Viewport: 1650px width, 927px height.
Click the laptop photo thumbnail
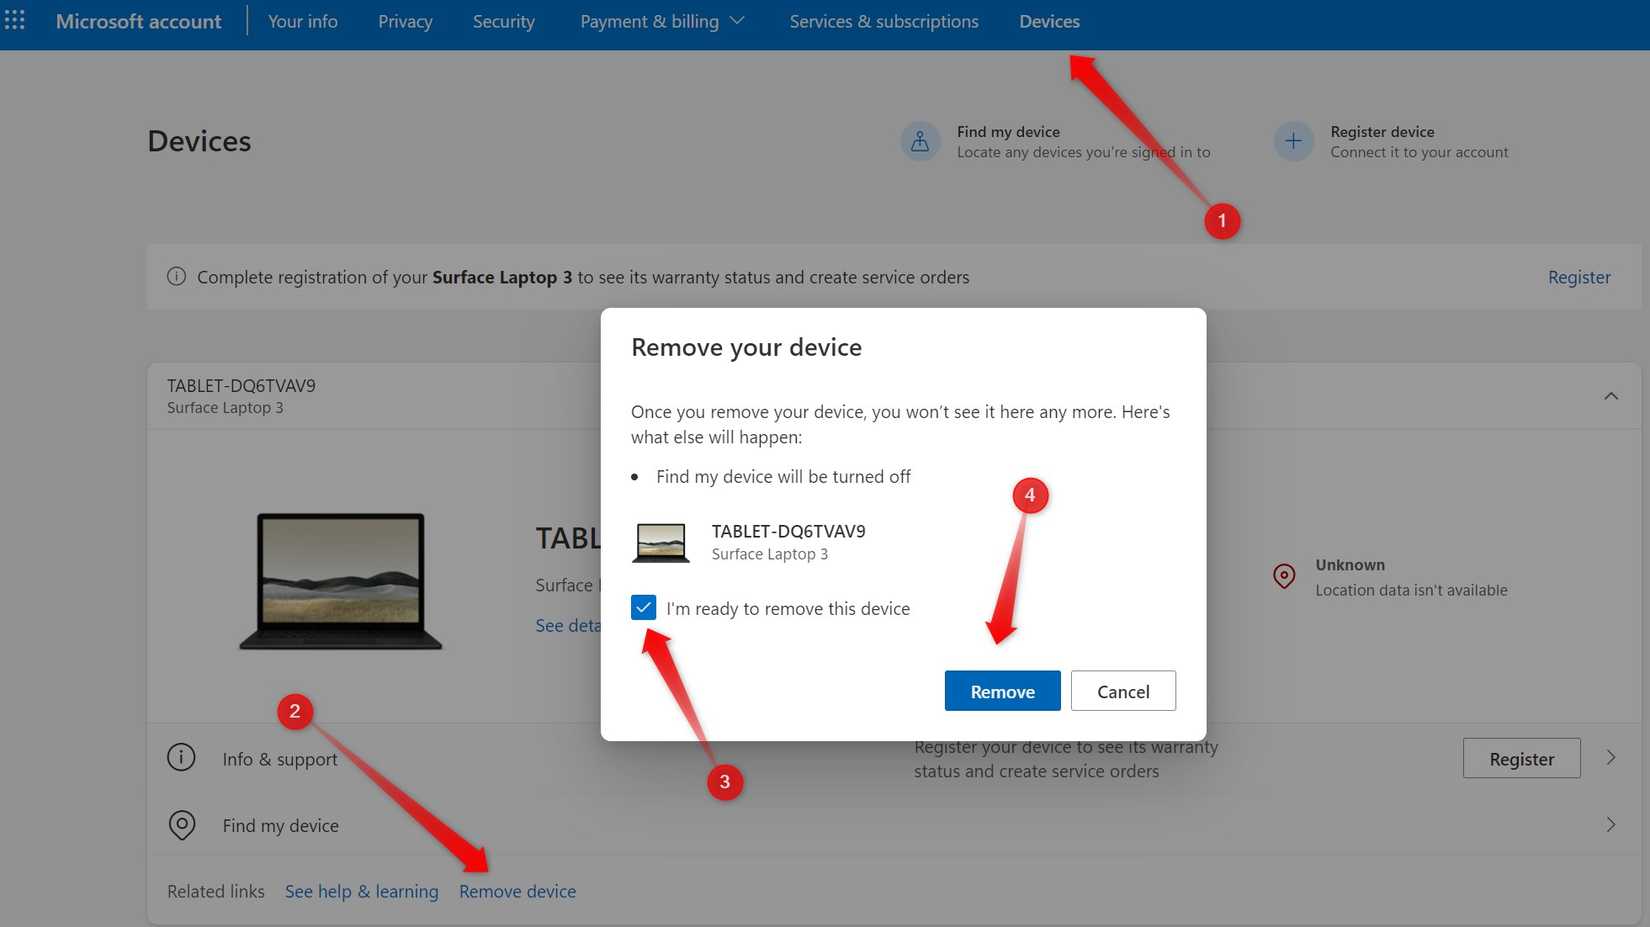pos(340,580)
